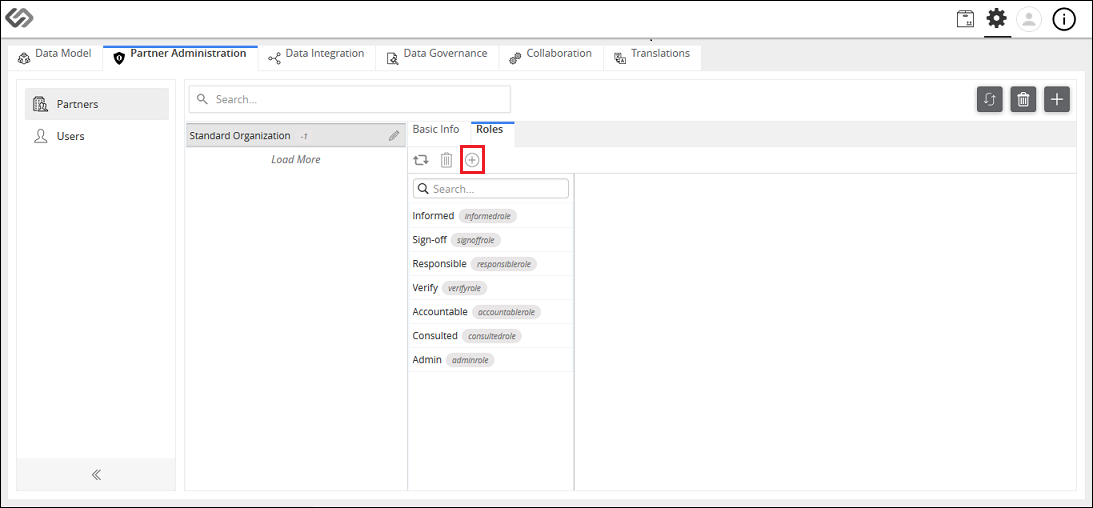1093x508 pixels.
Task: Refresh the roles list icon
Action: pos(420,160)
